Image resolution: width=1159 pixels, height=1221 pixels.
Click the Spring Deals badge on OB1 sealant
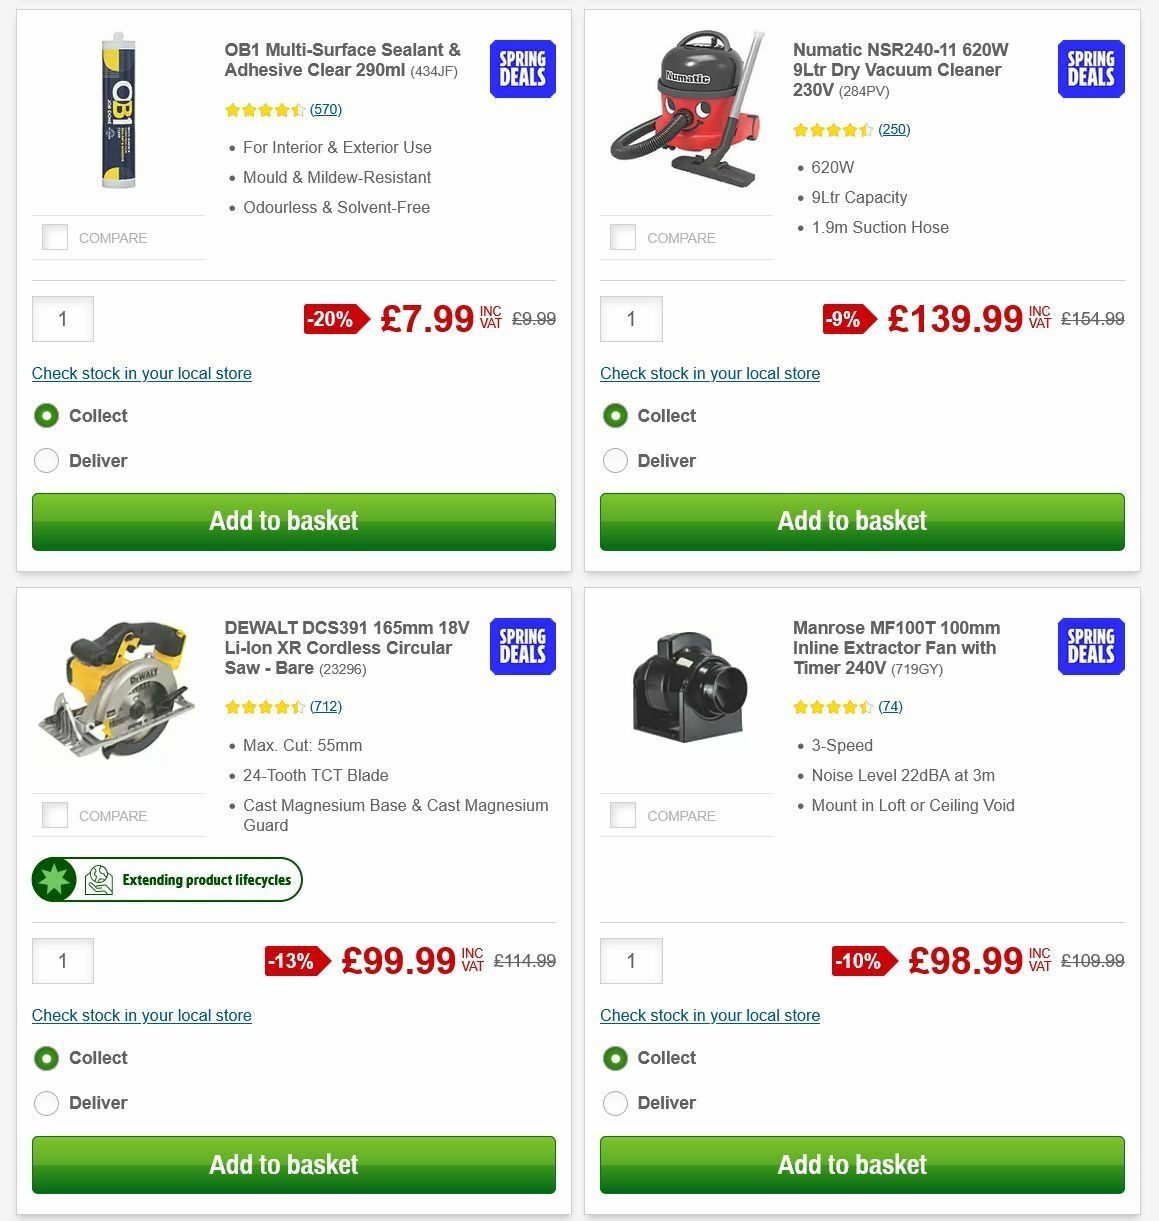point(521,68)
